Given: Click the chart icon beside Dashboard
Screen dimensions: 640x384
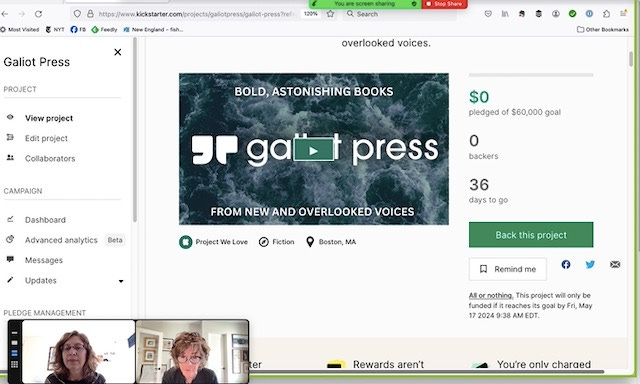Looking at the screenshot, I should 10,219.
